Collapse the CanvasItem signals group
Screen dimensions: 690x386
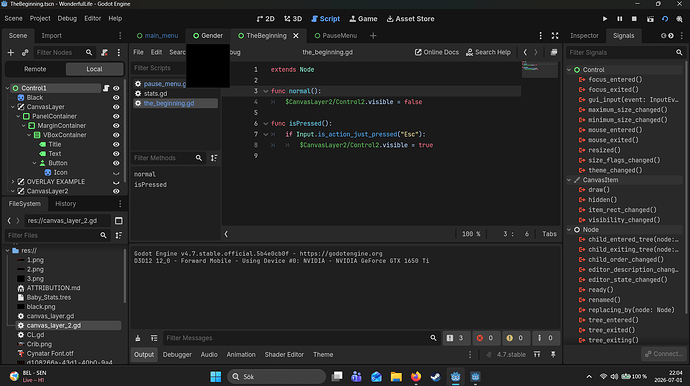(x=569, y=180)
